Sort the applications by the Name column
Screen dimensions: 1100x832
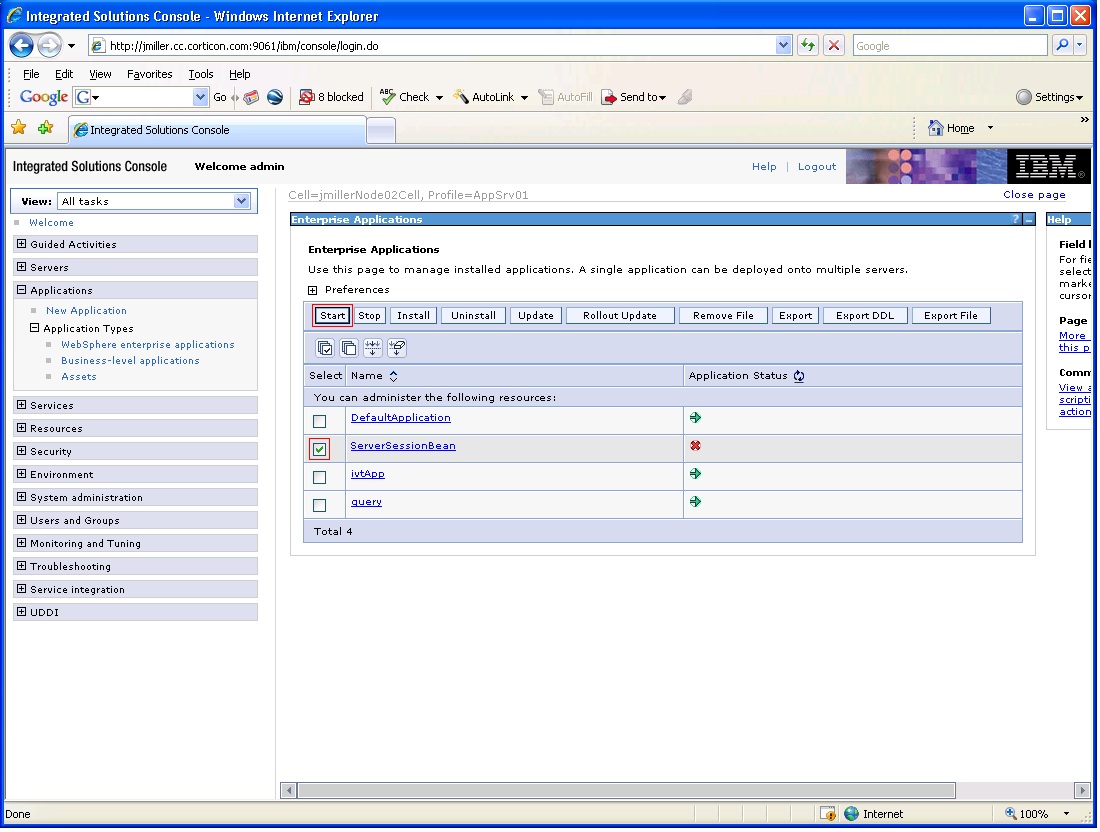[x=393, y=376]
